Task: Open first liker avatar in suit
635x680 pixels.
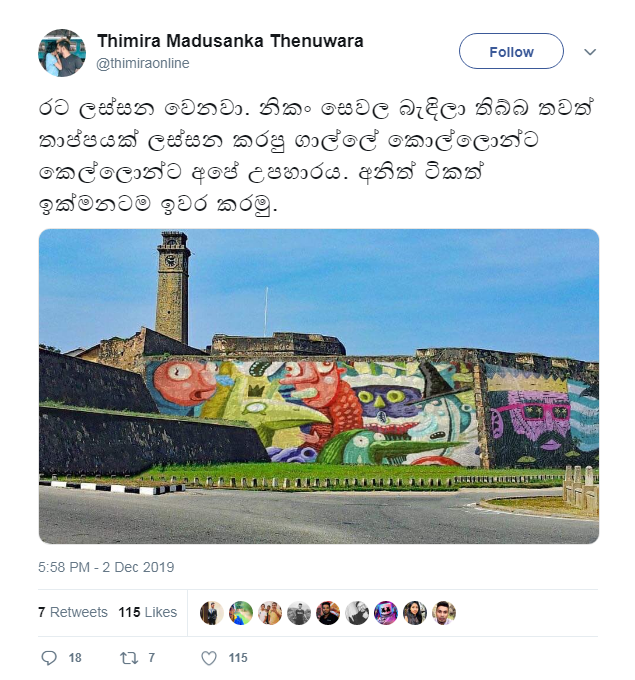Action: point(212,613)
